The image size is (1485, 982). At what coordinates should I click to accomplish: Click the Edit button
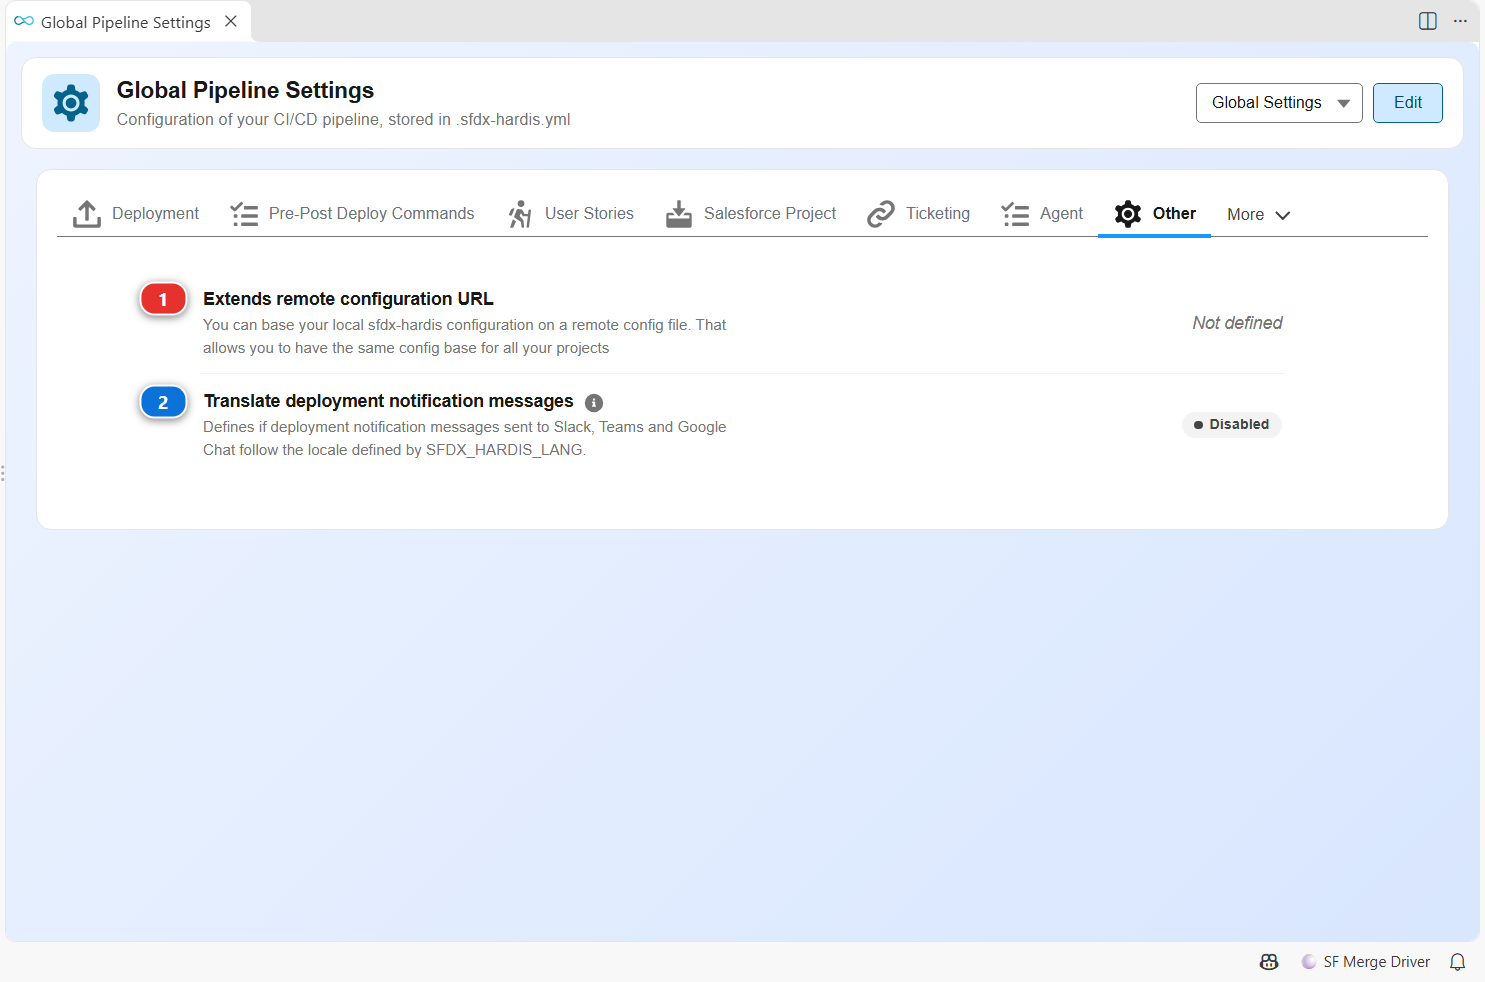click(x=1408, y=103)
